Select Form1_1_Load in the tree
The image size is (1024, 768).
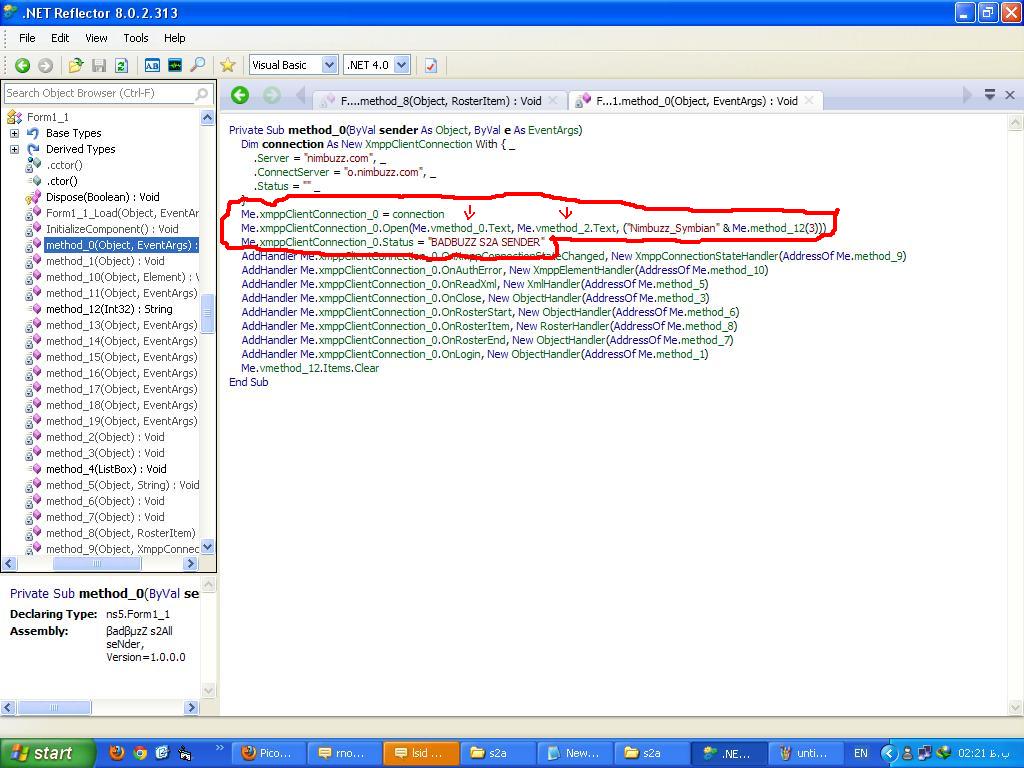[122, 214]
